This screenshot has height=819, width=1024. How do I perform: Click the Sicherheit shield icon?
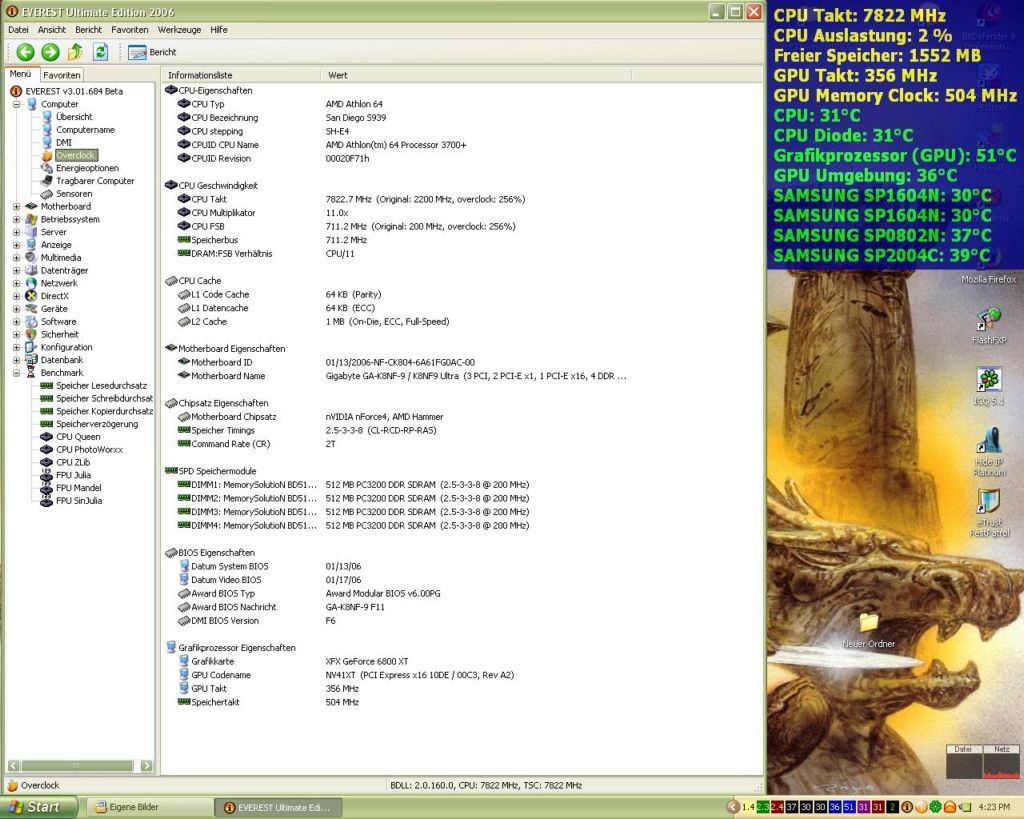(x=31, y=334)
